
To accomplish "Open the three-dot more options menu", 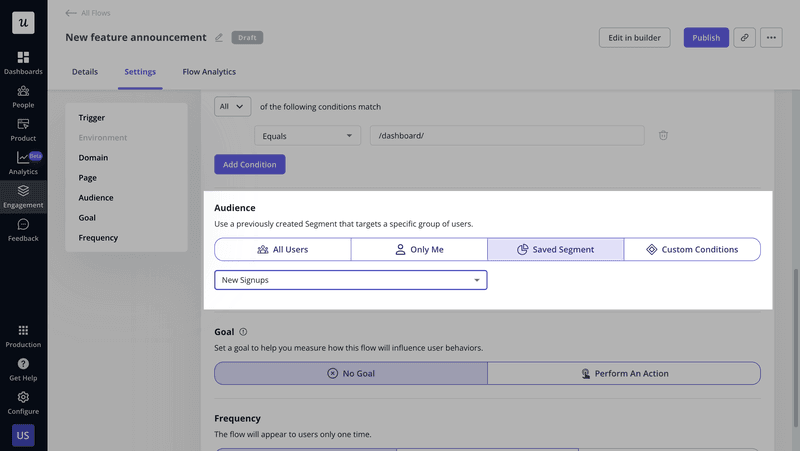I will tap(771, 38).
